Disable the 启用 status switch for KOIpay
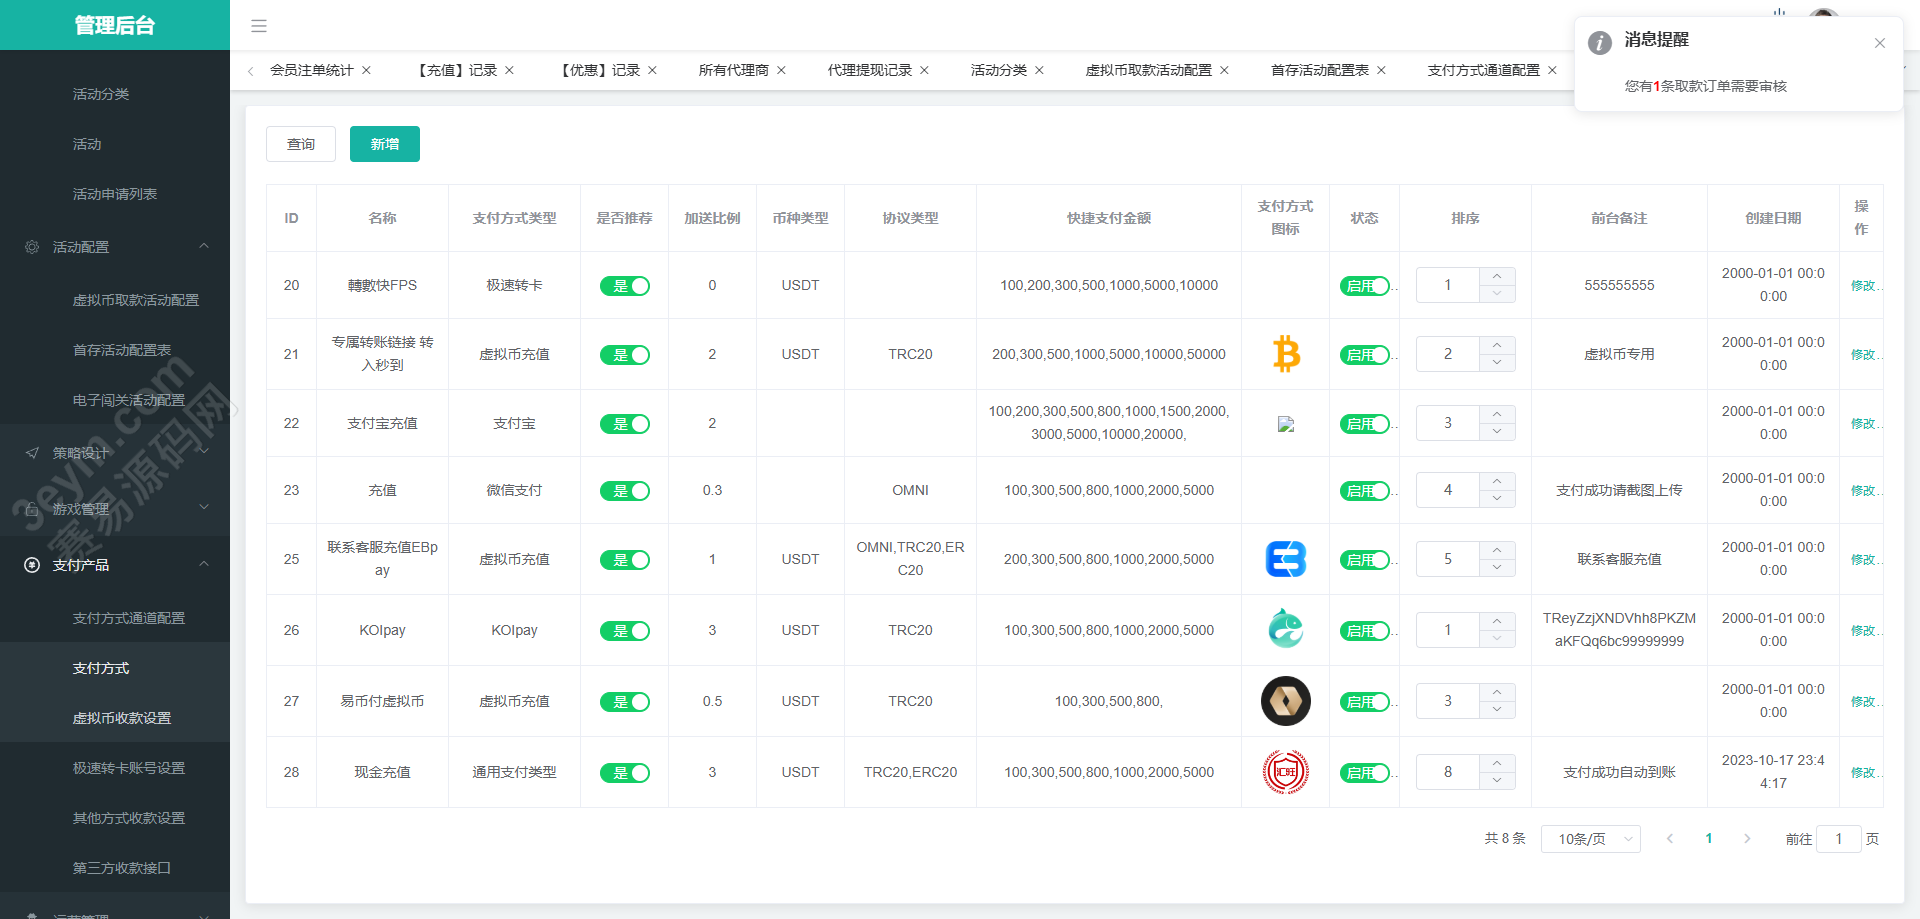Viewport: 1920px width, 919px height. click(1365, 631)
